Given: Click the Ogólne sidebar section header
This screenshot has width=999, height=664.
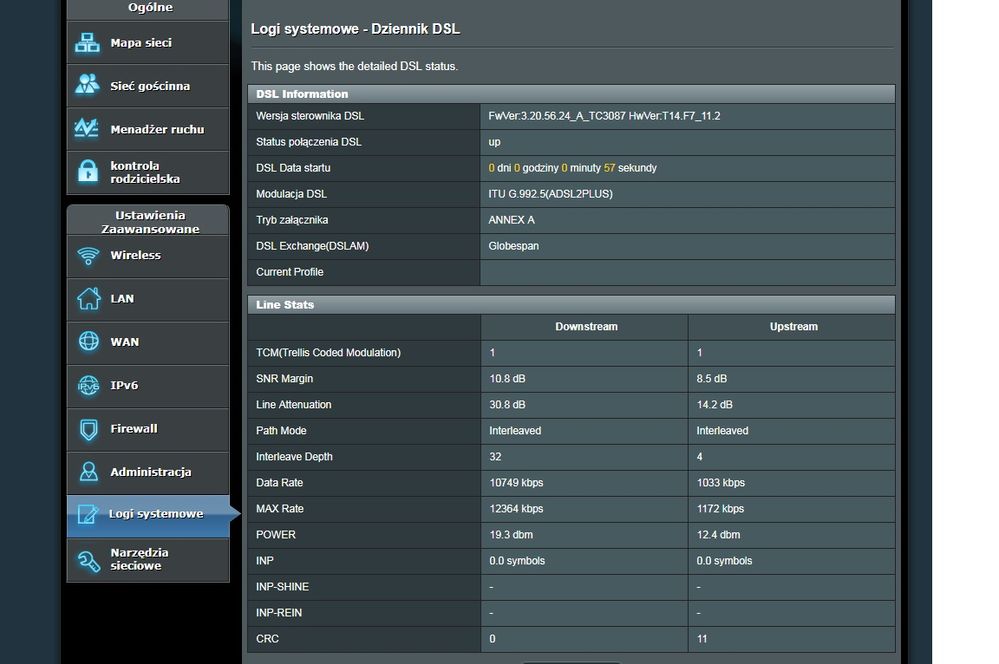Looking at the screenshot, I should tap(149, 8).
